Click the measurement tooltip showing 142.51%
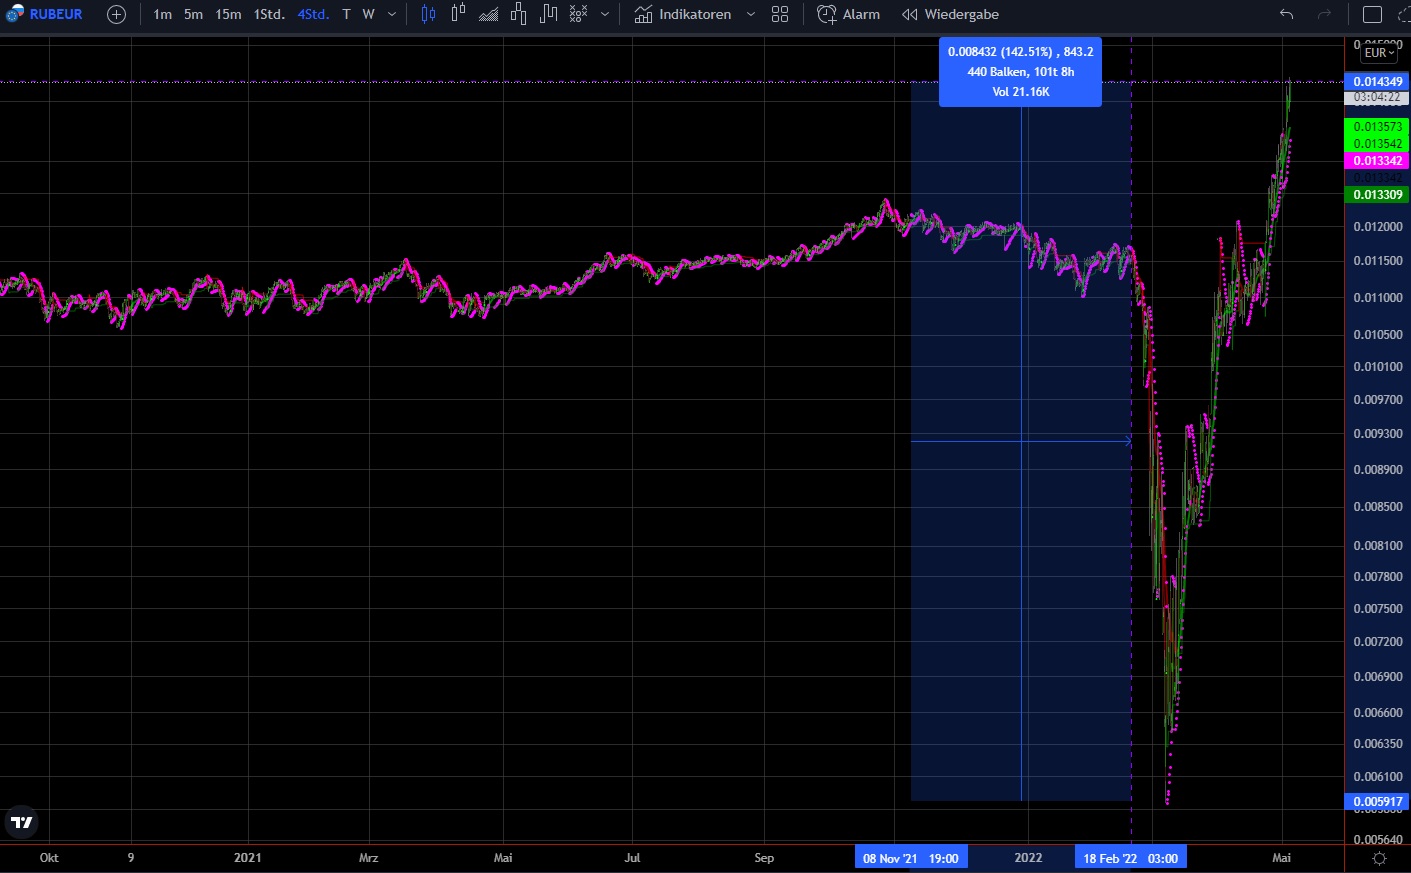This screenshot has height=873, width=1411. pos(1020,71)
